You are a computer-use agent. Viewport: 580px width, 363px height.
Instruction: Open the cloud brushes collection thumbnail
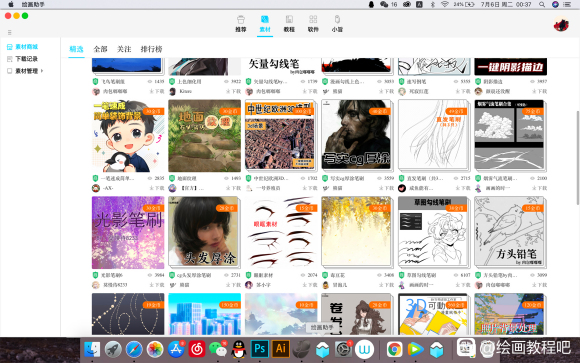510,135
